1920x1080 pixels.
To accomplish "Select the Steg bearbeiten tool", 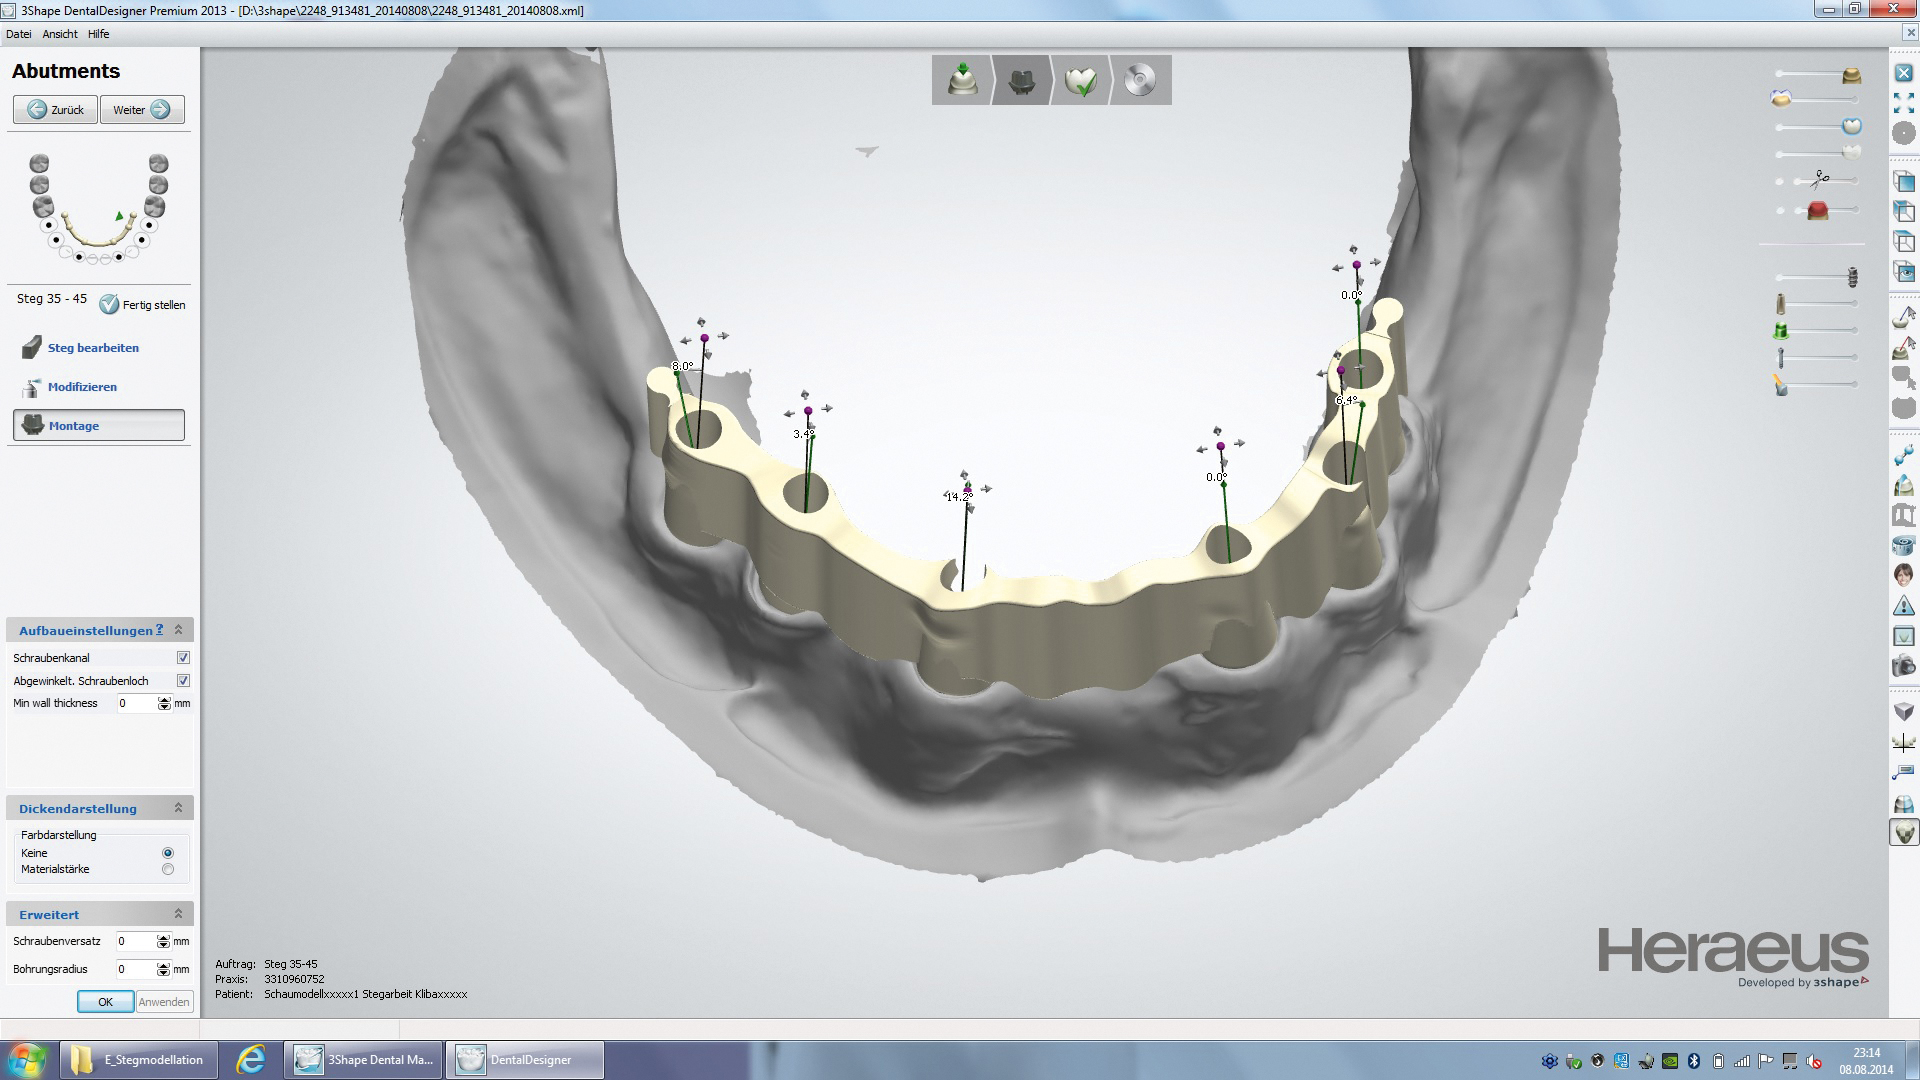I will point(92,348).
